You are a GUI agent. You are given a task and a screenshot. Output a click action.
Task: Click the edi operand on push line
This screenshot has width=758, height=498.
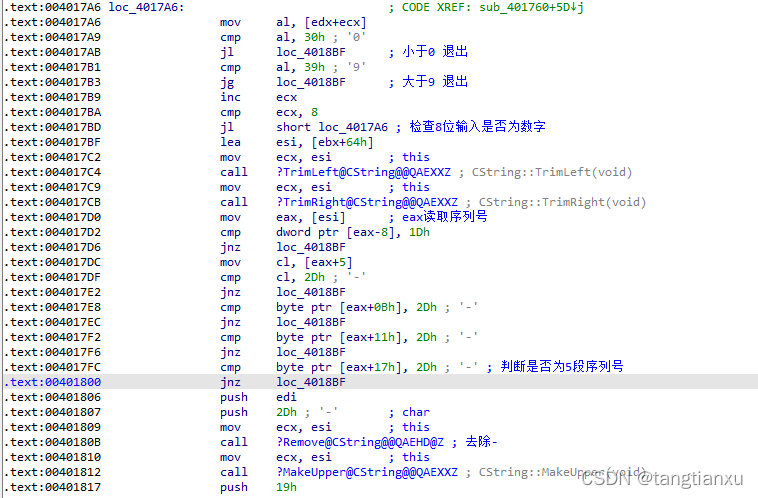tap(286, 397)
